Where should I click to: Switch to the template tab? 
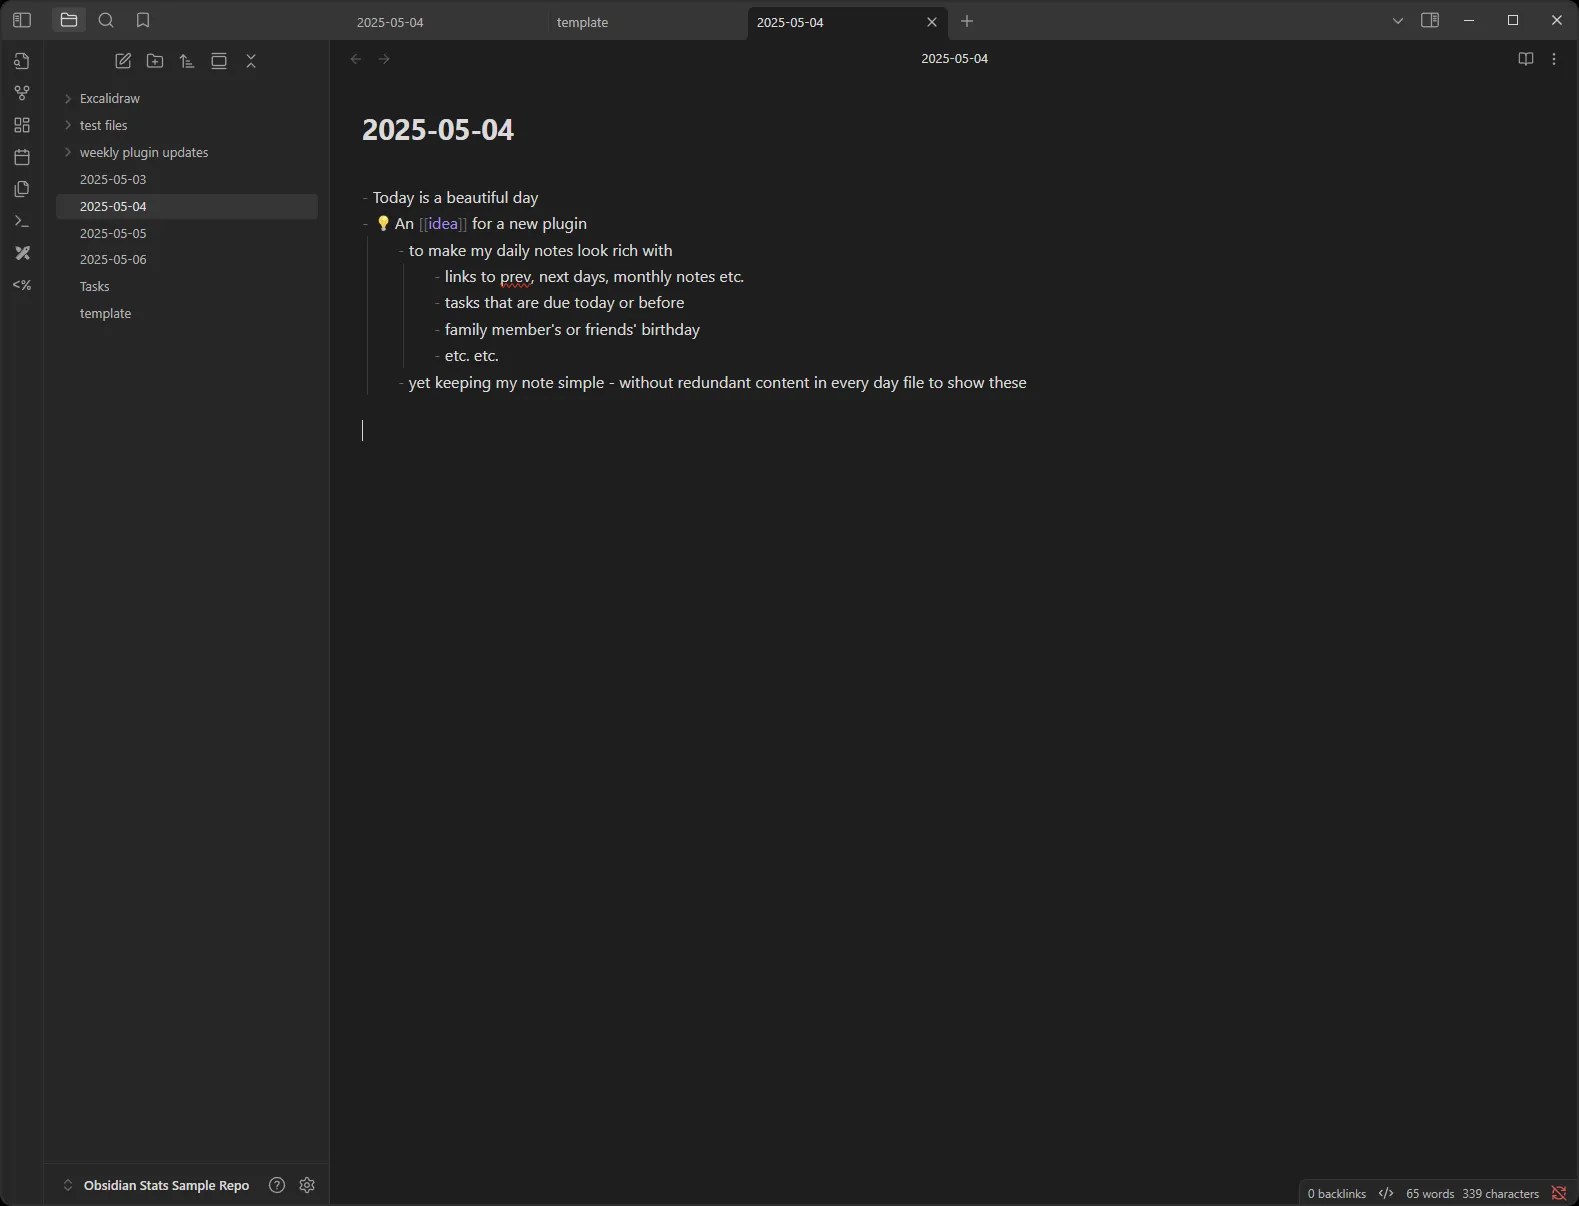click(647, 22)
